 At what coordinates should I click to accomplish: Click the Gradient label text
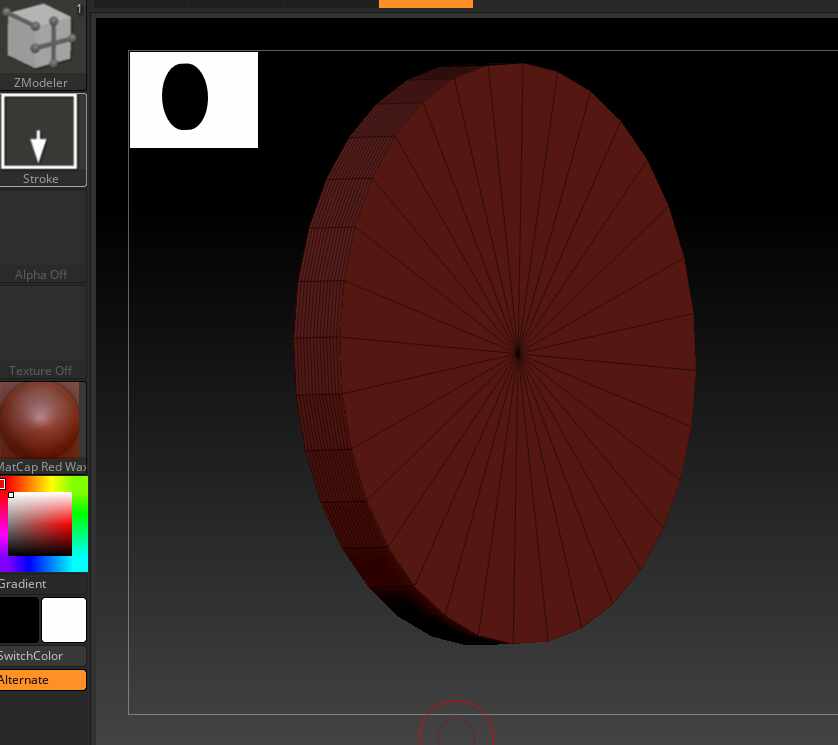coord(23,583)
